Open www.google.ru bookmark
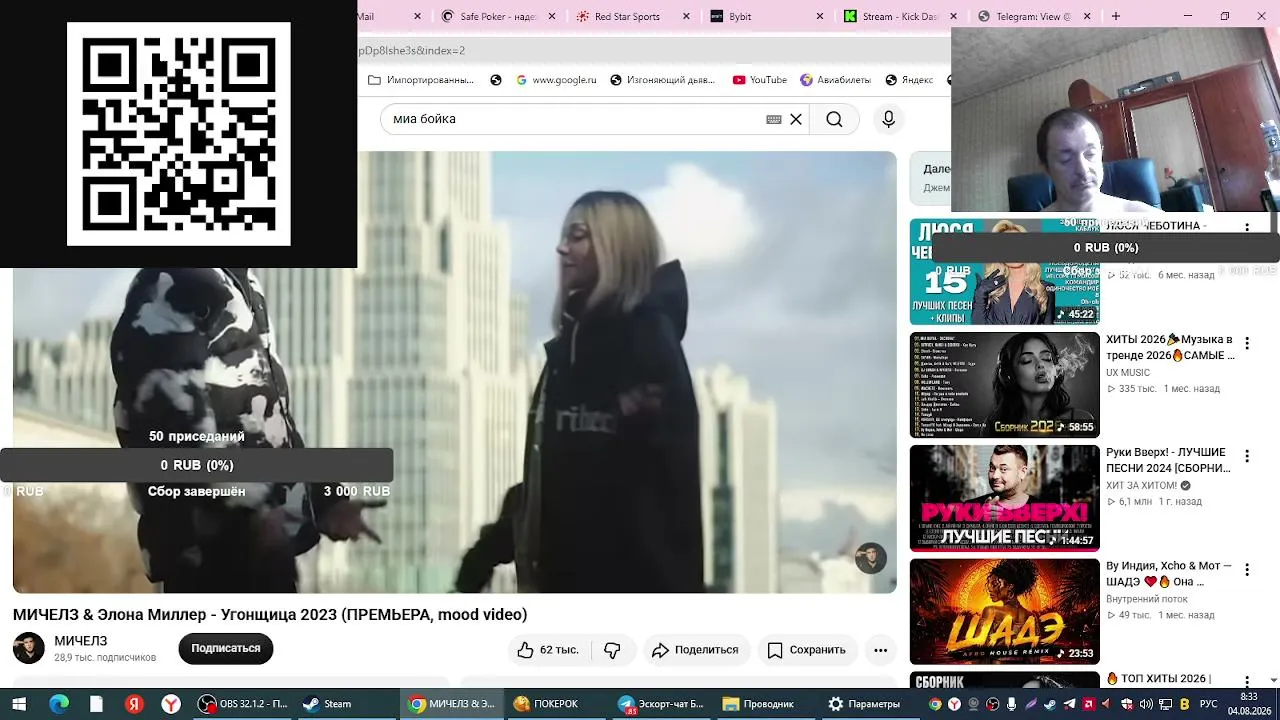Screen dimensions: 1280x720 coord(556,80)
